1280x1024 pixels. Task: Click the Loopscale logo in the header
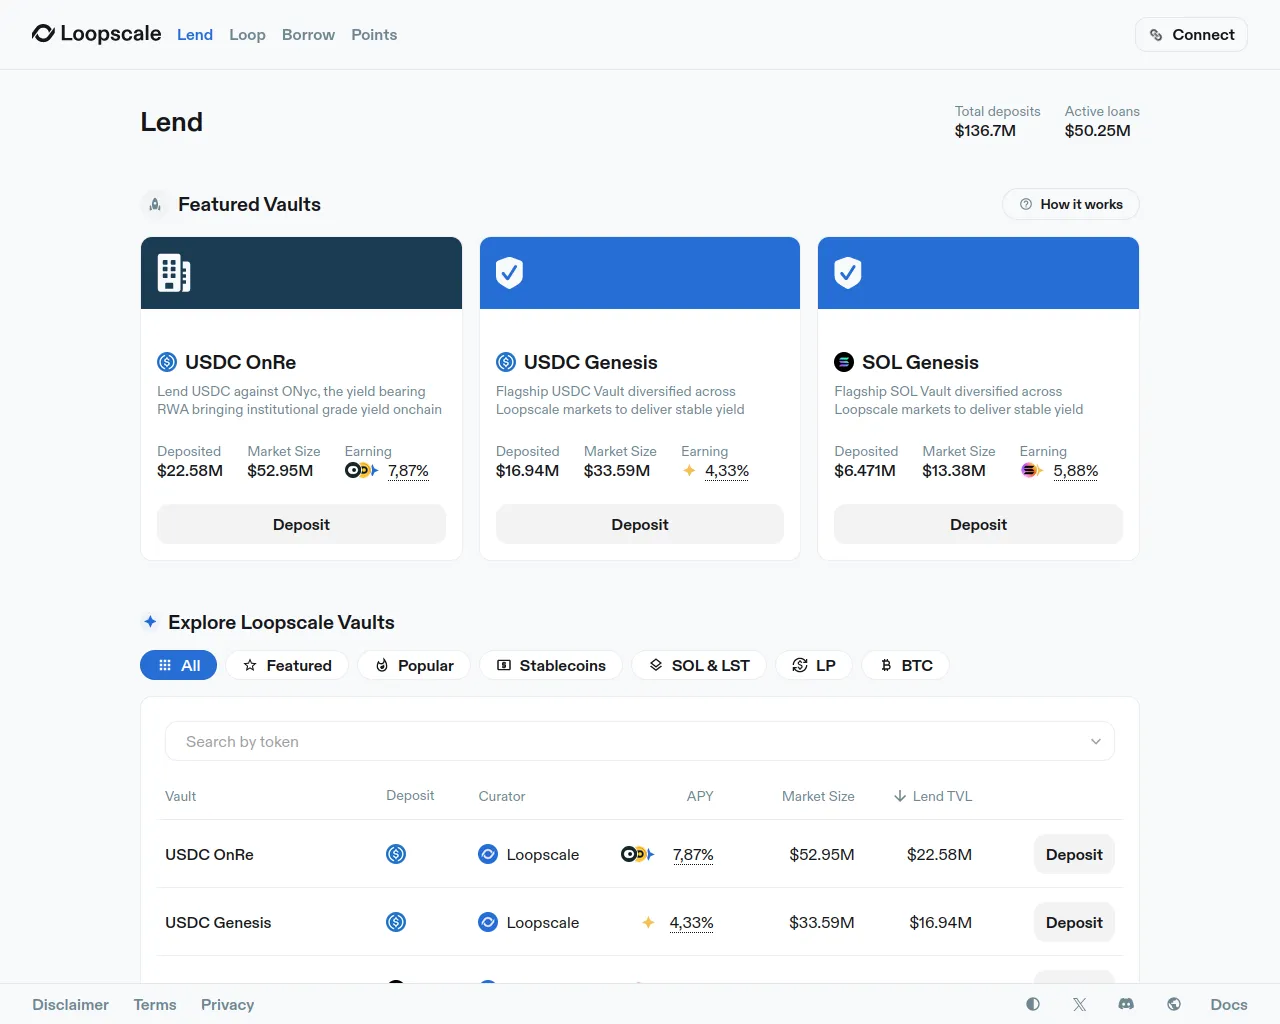(96, 34)
